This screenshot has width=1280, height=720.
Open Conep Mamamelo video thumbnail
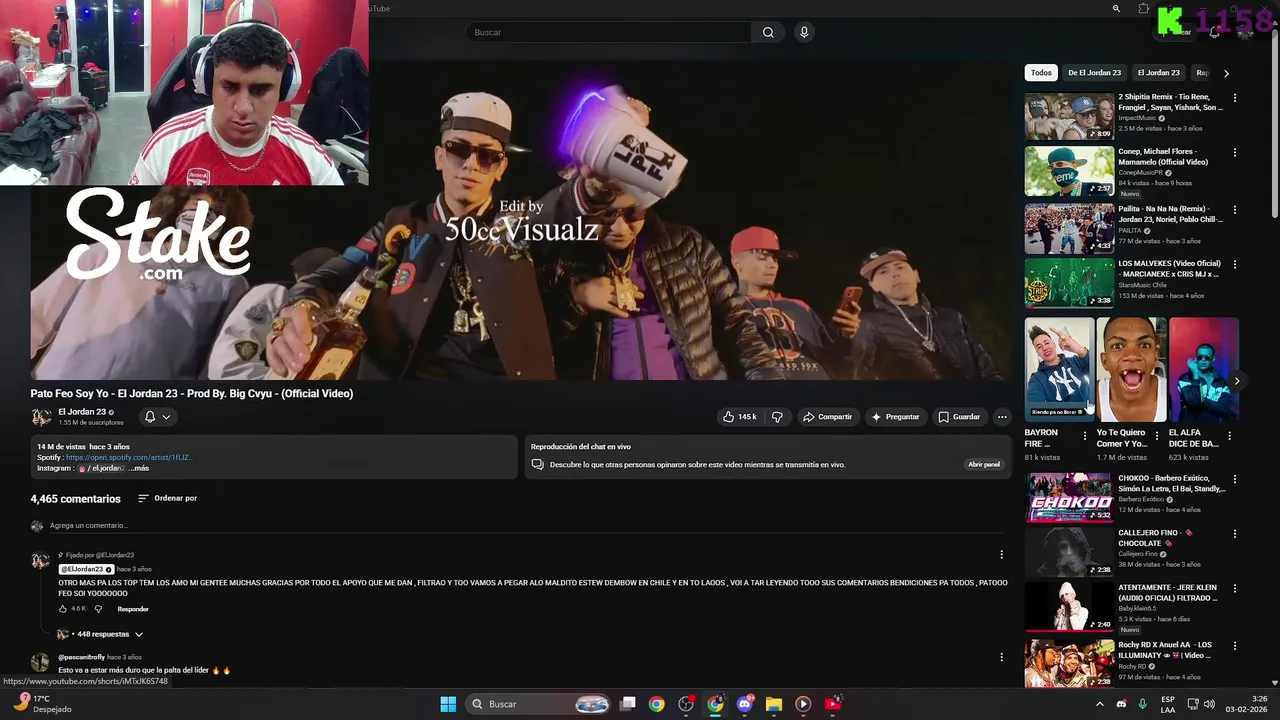click(1069, 171)
